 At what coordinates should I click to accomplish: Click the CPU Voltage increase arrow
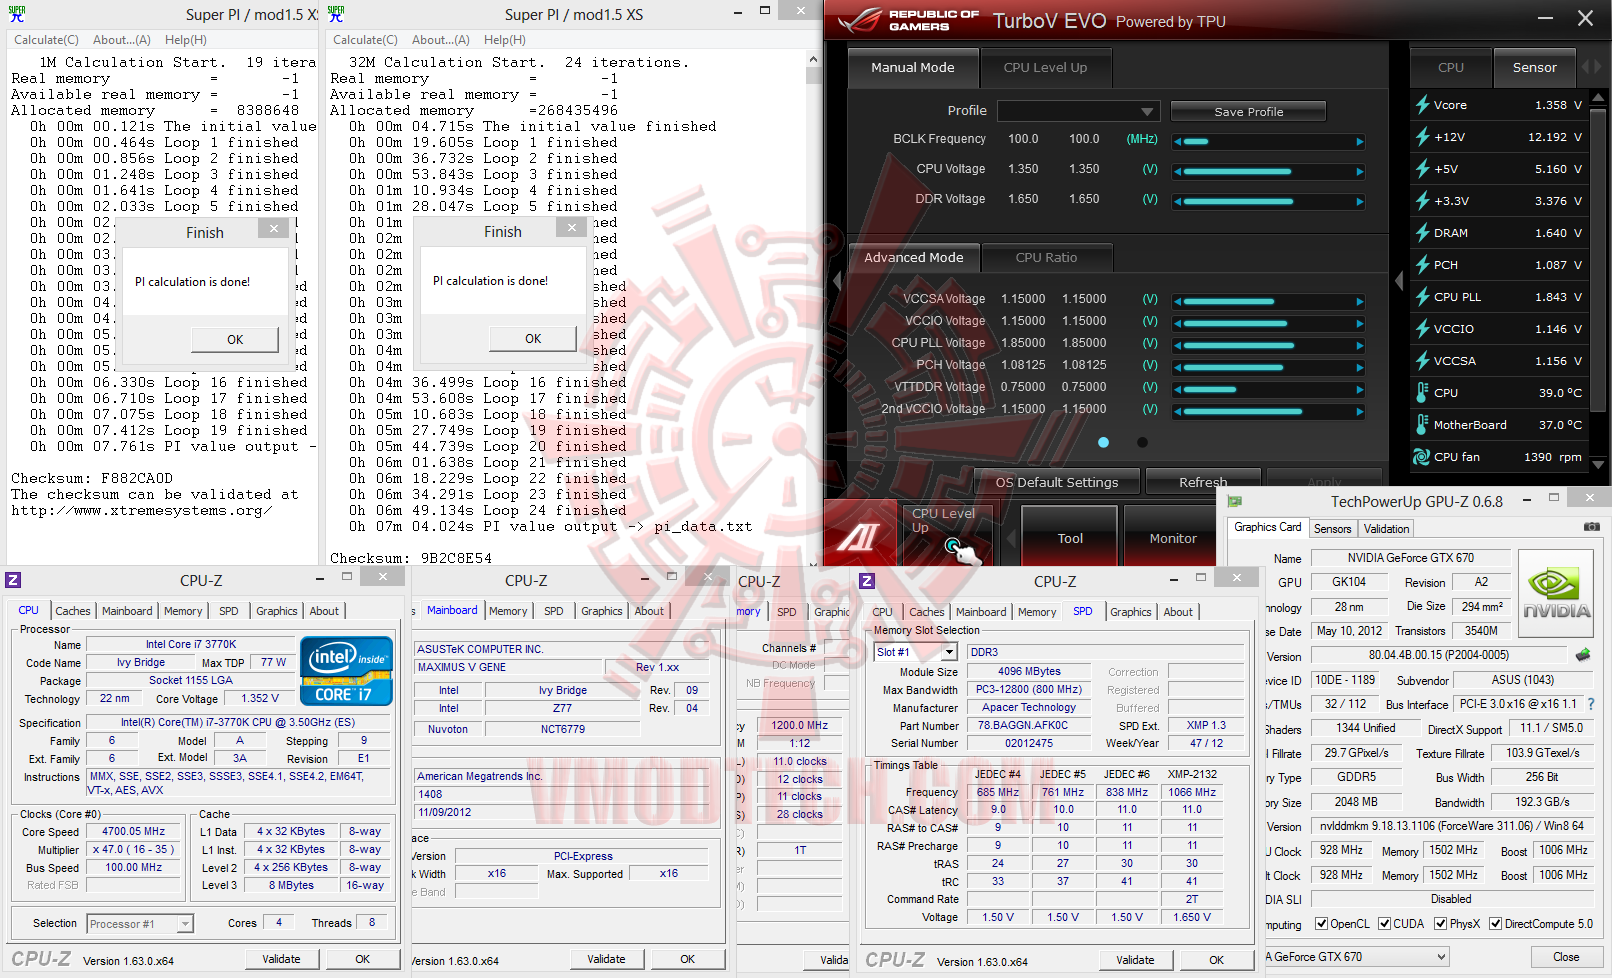pos(1360,172)
